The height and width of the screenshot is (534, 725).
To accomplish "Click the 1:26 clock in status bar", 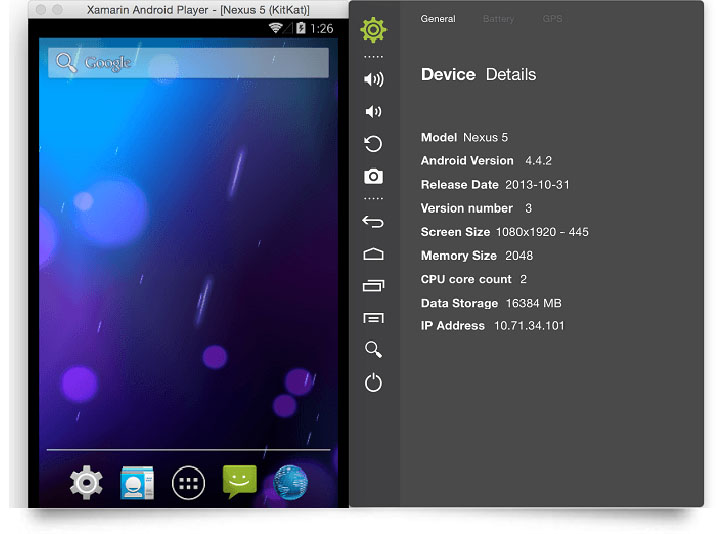I will 322,29.
